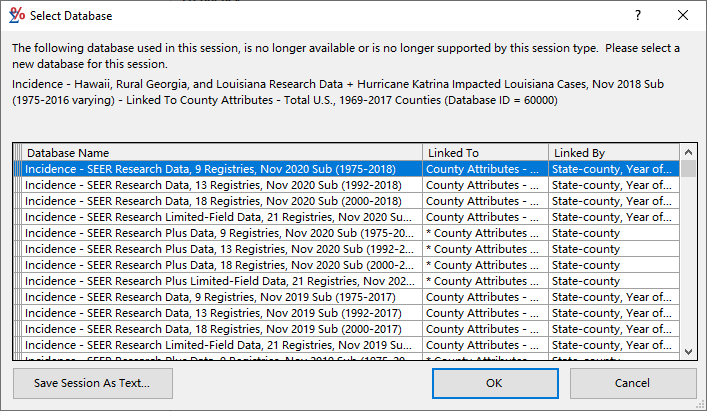Choose Research Limited-Field Data 21 Registries Nov 2020
The height and width of the screenshot is (411, 707).
(218, 217)
